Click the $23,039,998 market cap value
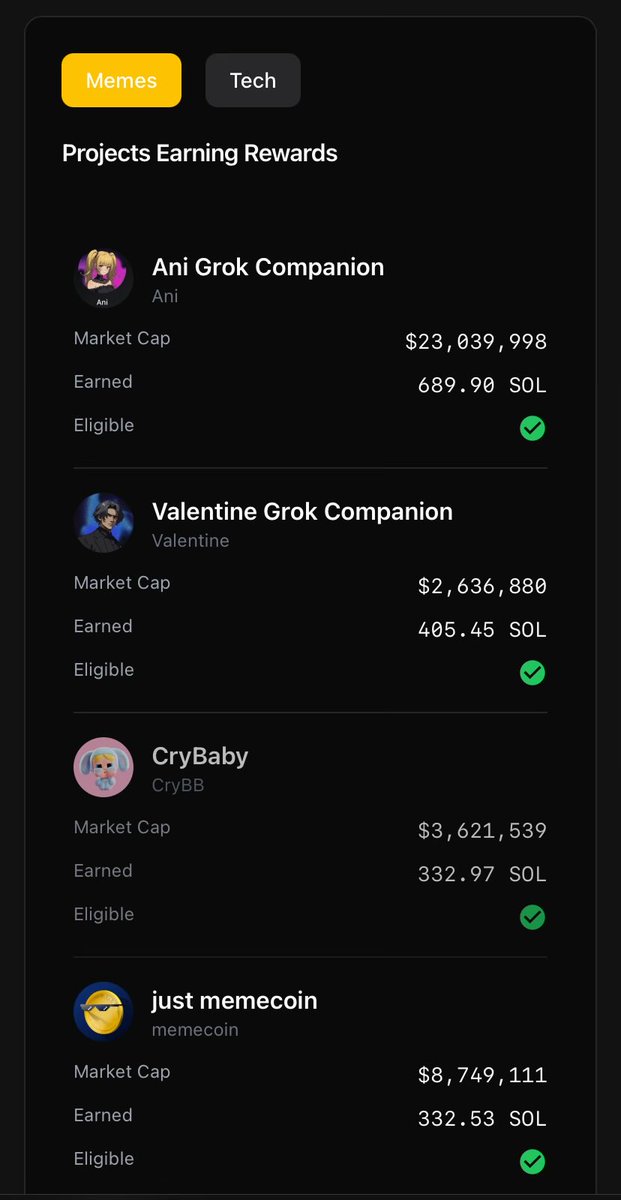 pos(476,342)
